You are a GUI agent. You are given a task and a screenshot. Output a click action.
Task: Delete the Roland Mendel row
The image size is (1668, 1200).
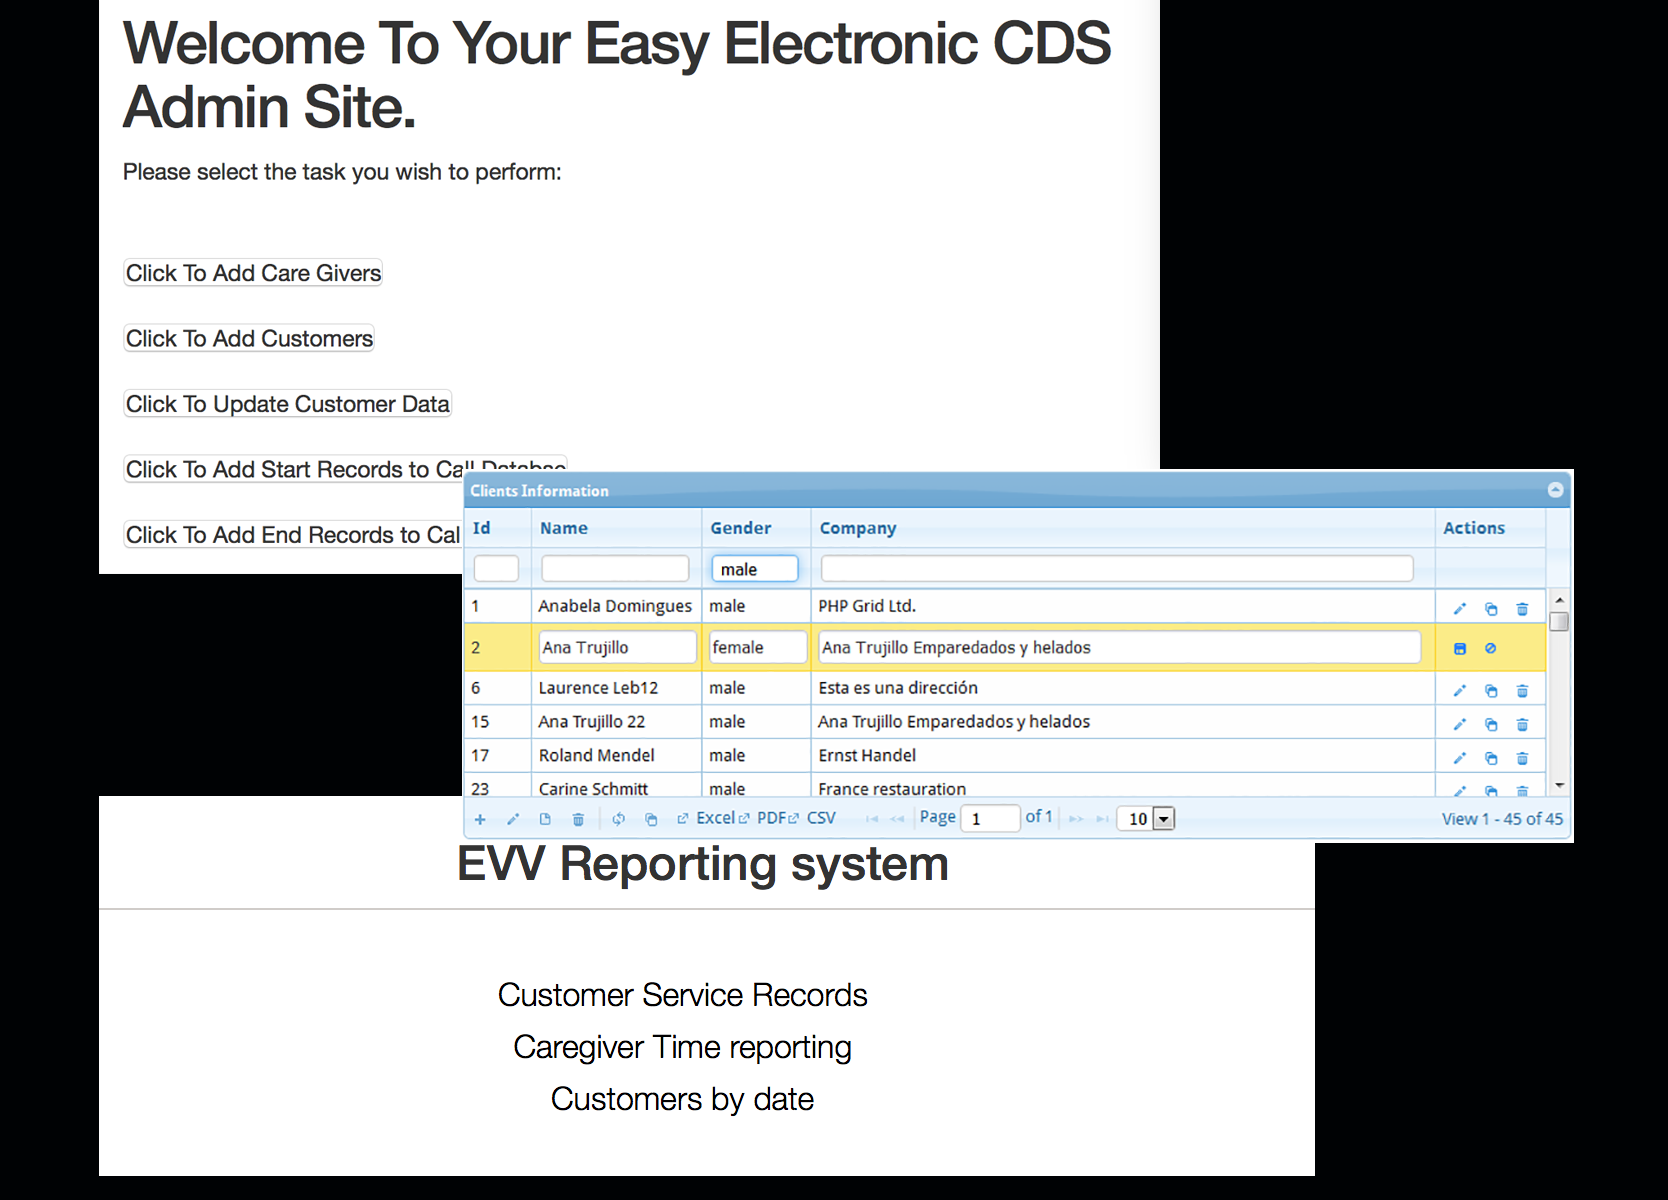point(1522,758)
